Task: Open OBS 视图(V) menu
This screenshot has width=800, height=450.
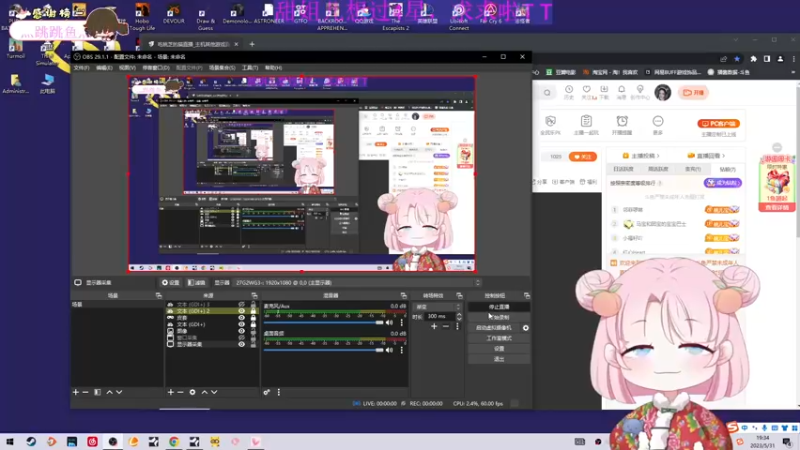Action: tap(127, 67)
